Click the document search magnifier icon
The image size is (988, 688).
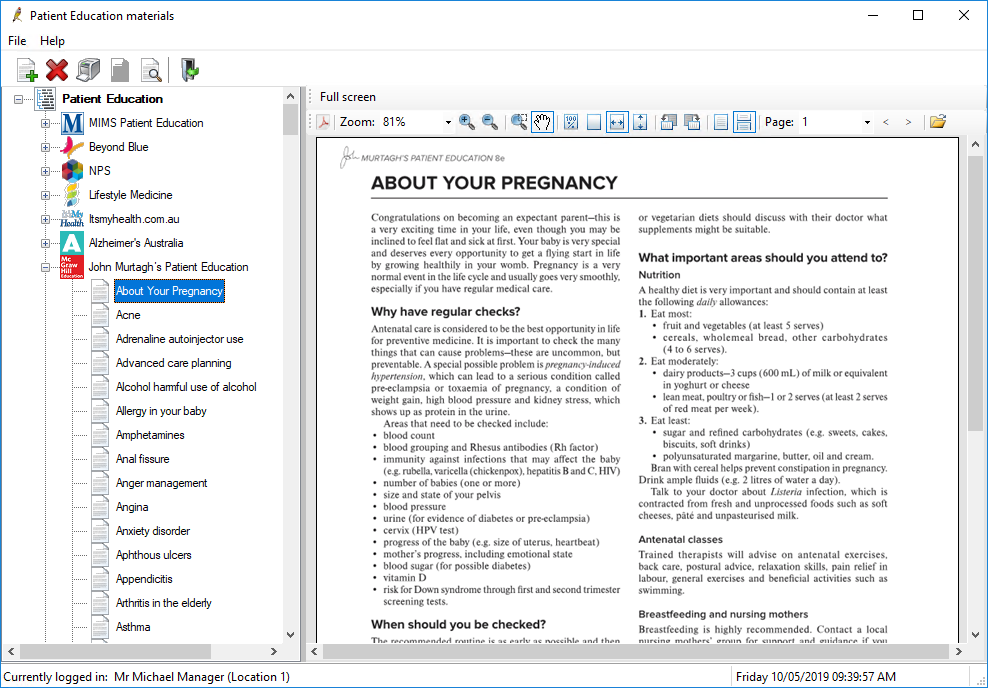point(151,70)
